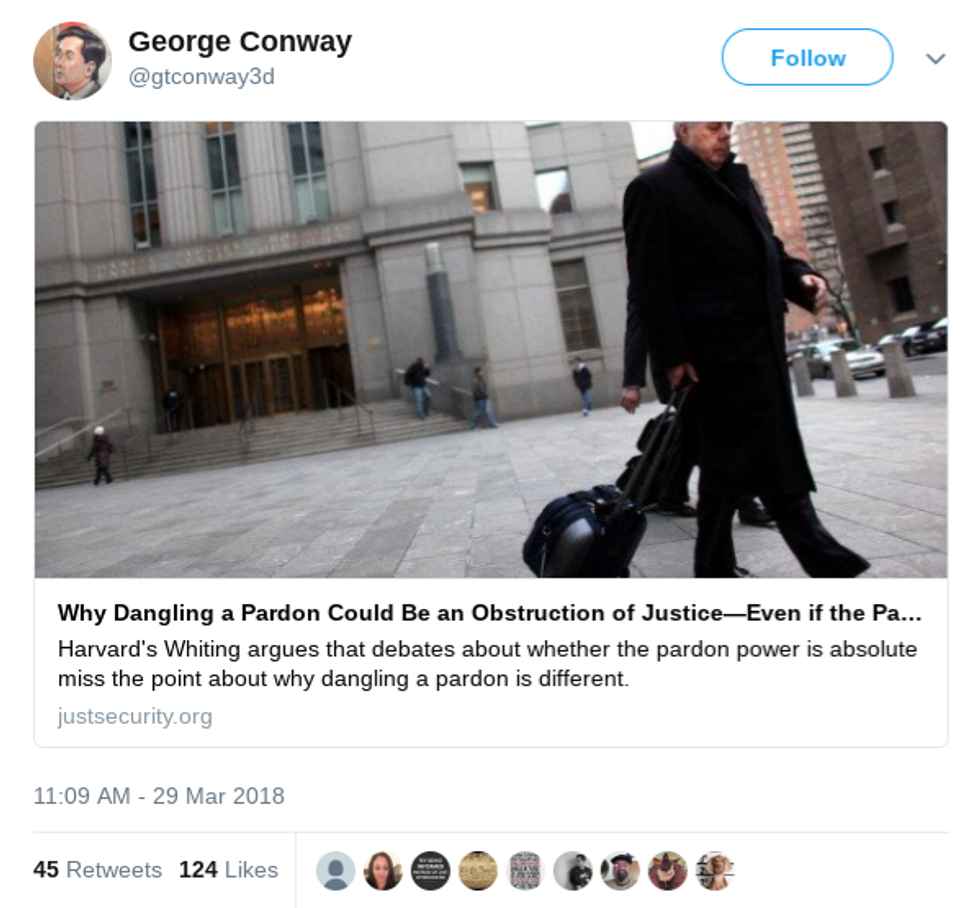The width and height of the screenshot is (980, 908).
Task: Click the cowboy hat liker avatar
Action: click(668, 871)
